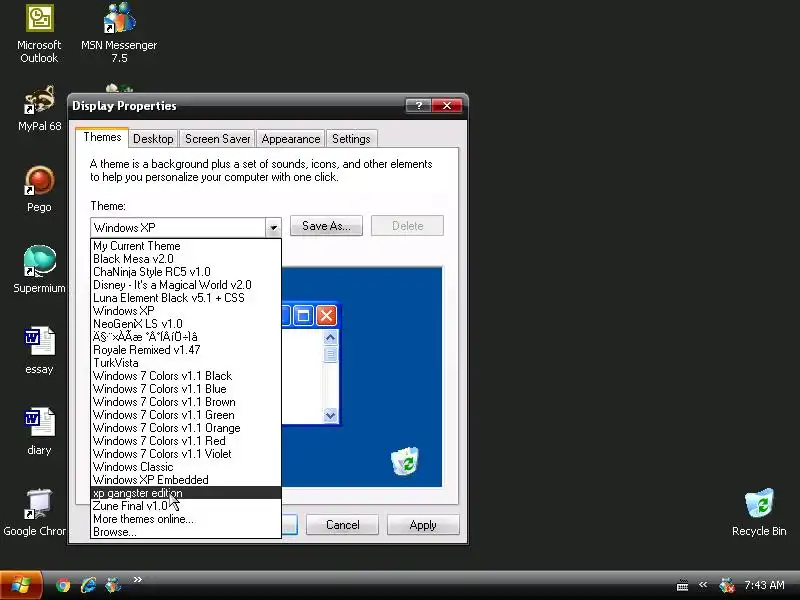This screenshot has height=600, width=800.
Task: Choose Windows 7 Colors v1.1 Black
Action: 186,376
